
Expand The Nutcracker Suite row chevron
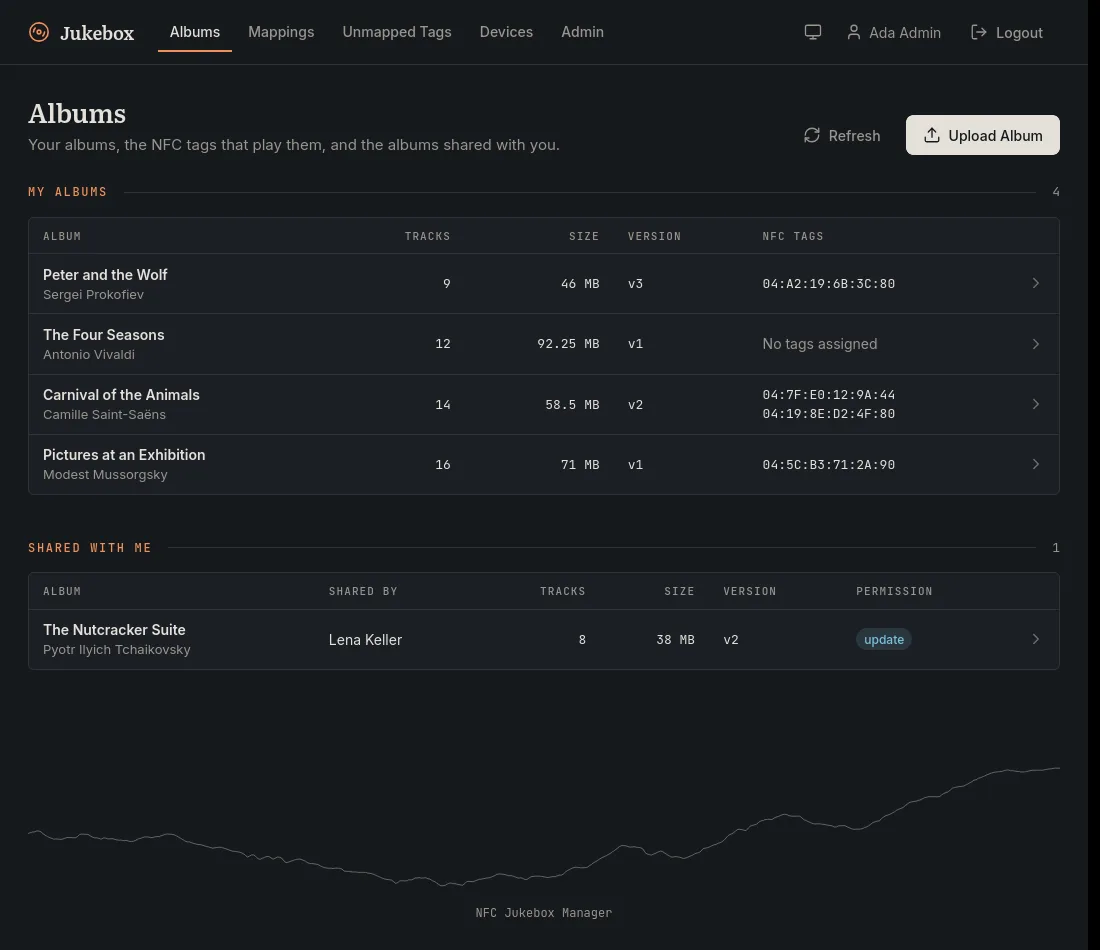tap(1035, 639)
